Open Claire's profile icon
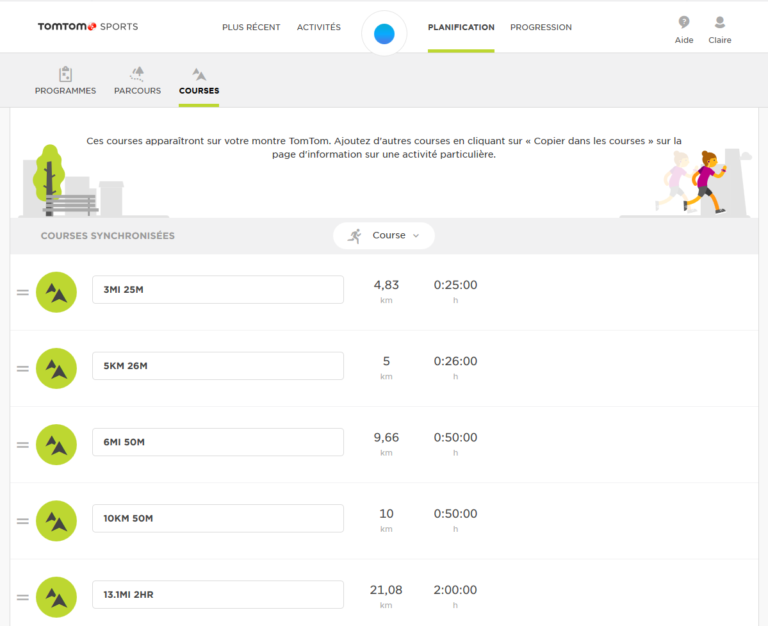 click(x=720, y=22)
